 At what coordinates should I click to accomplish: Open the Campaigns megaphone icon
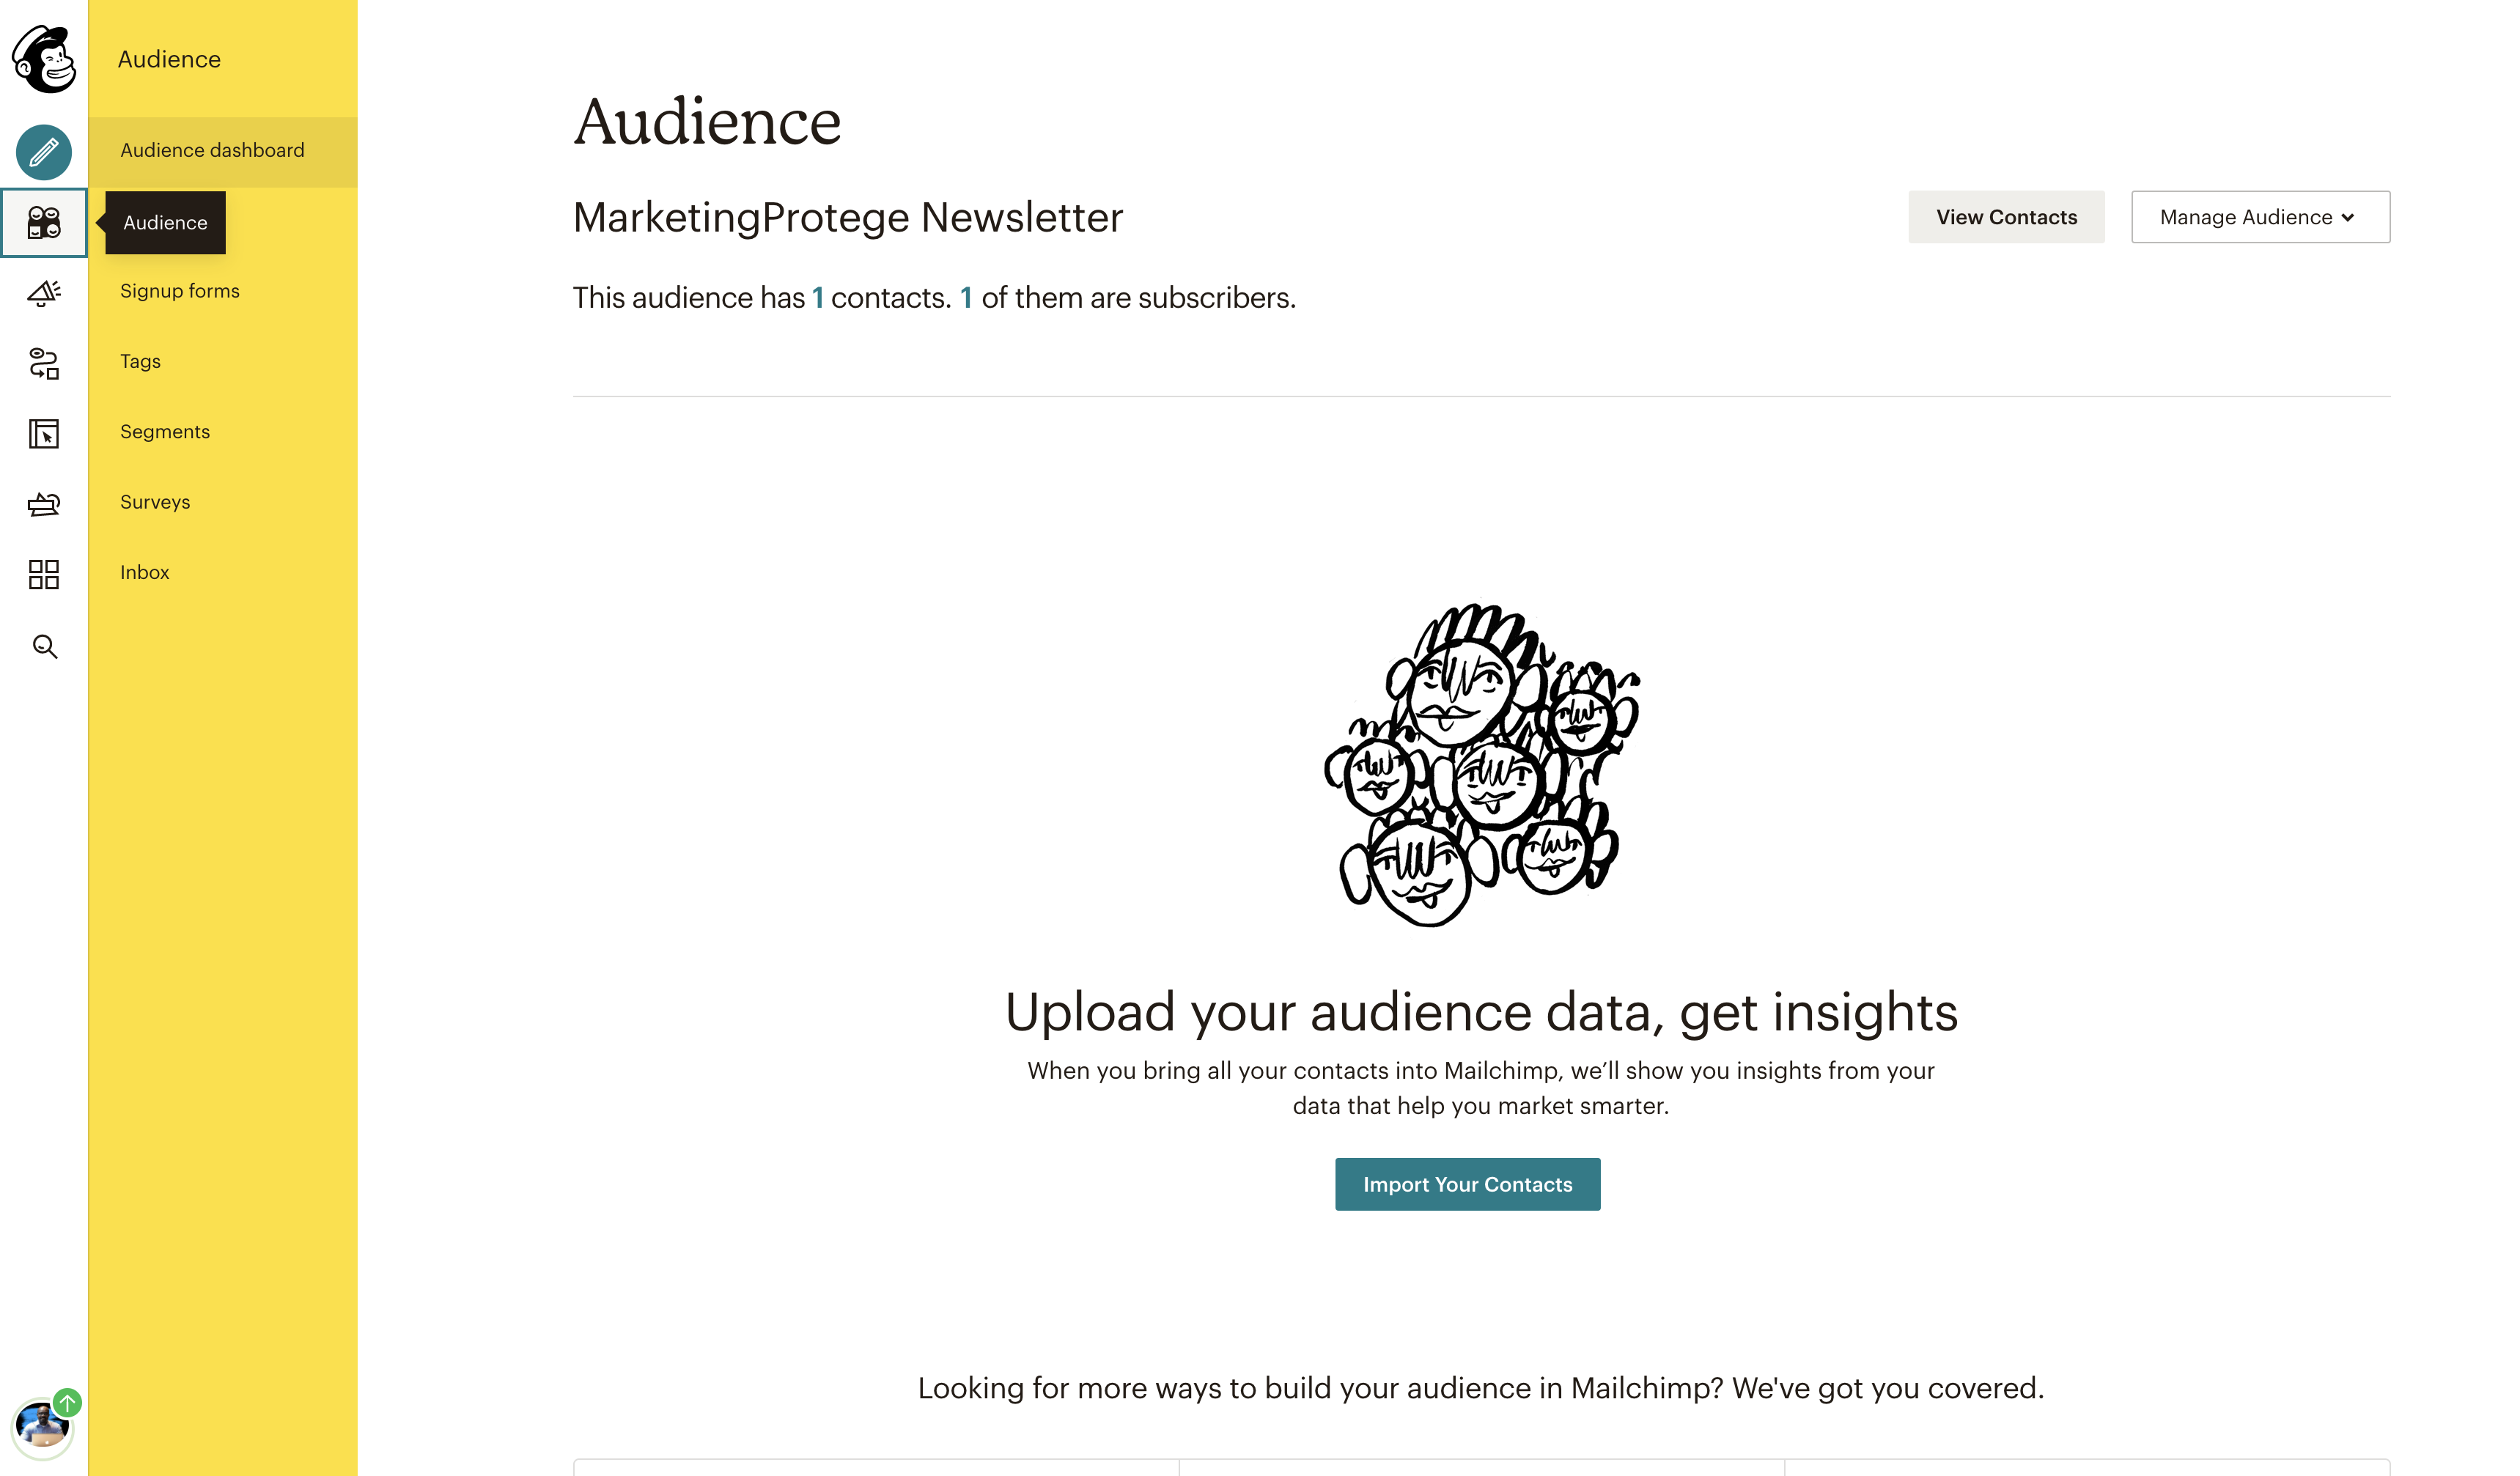point(44,293)
